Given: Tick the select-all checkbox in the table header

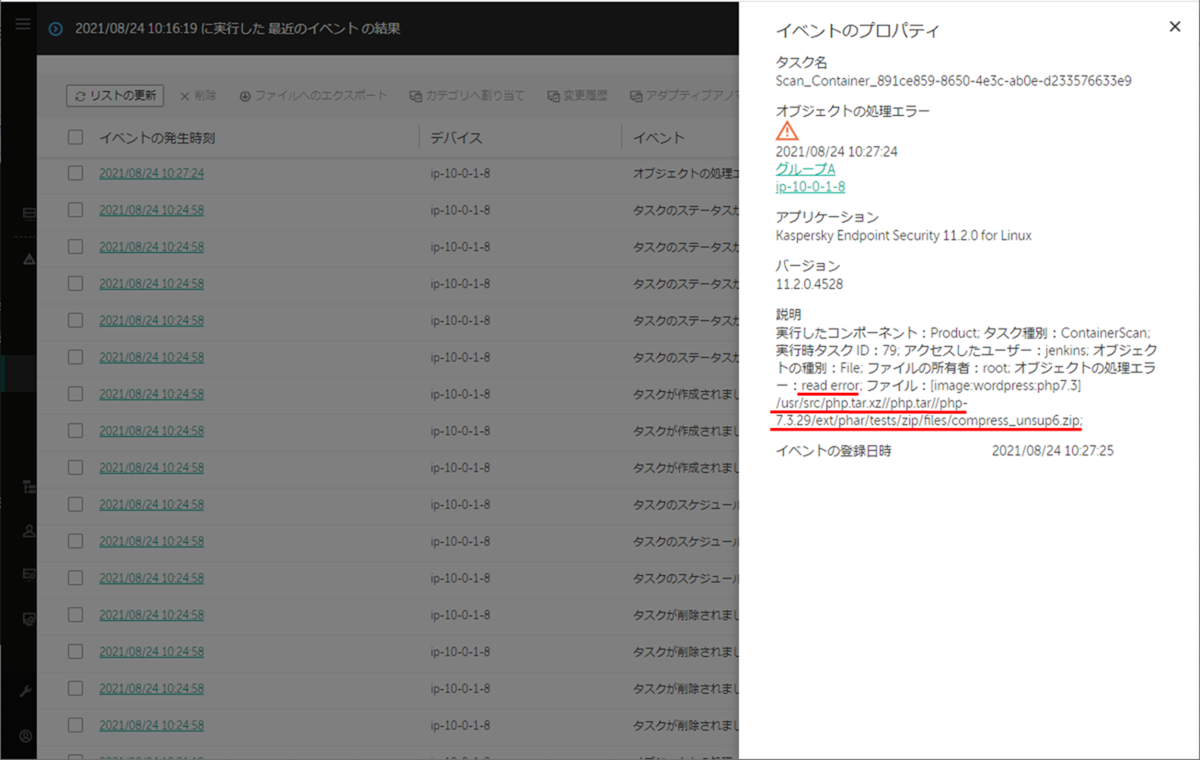Looking at the screenshot, I should coord(76,137).
